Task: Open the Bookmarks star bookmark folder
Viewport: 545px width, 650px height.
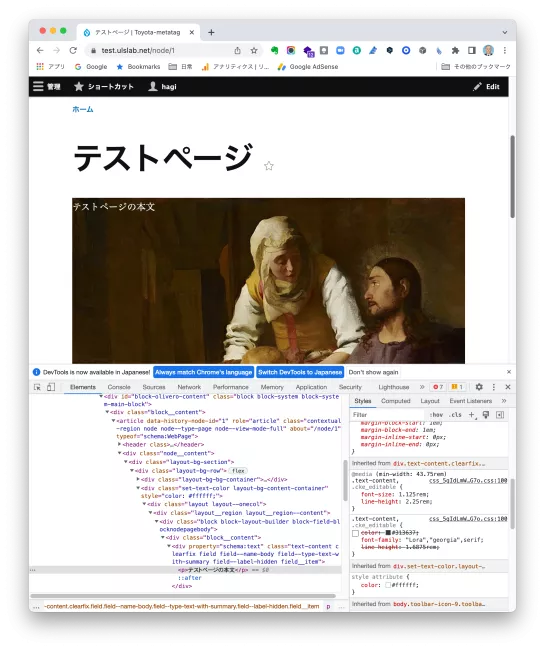Action: (x=138, y=67)
